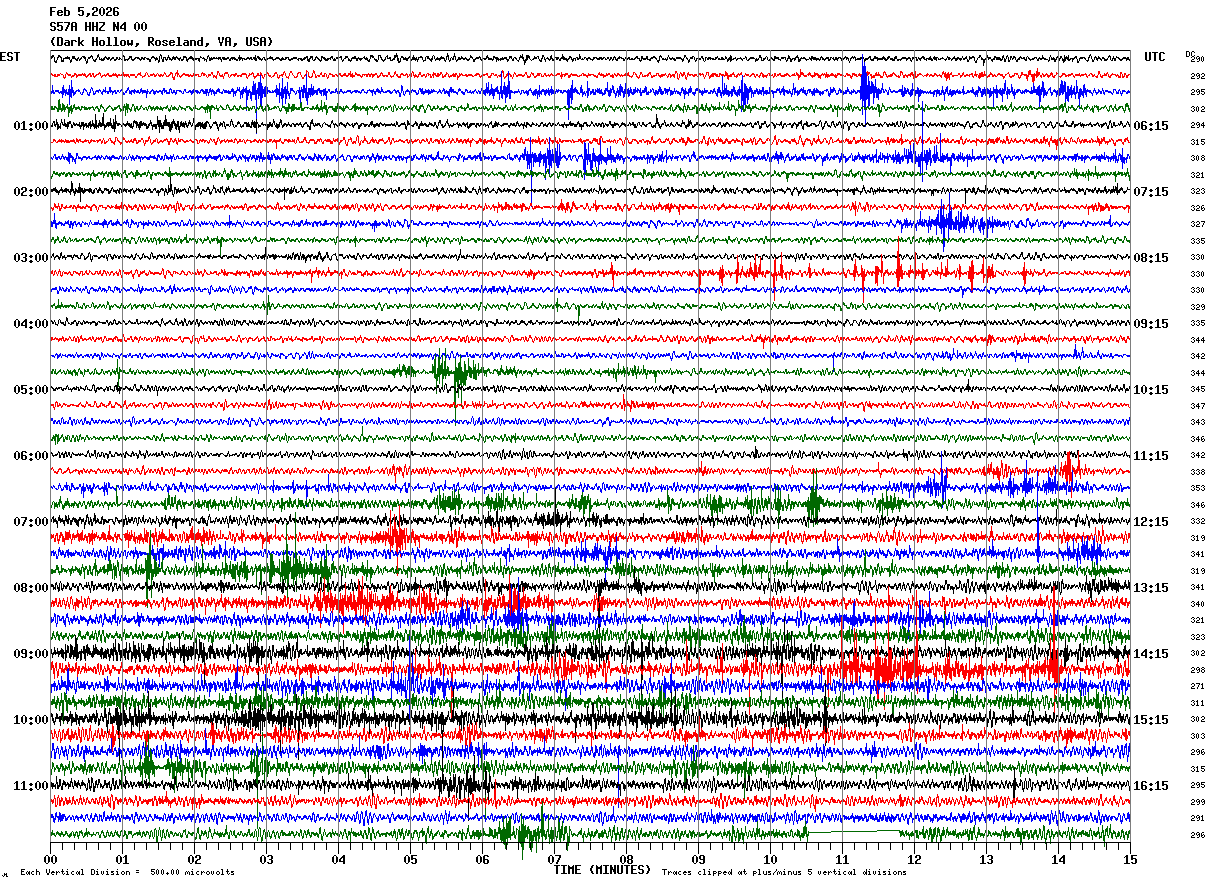Click the '00' minute tick label

50,859
